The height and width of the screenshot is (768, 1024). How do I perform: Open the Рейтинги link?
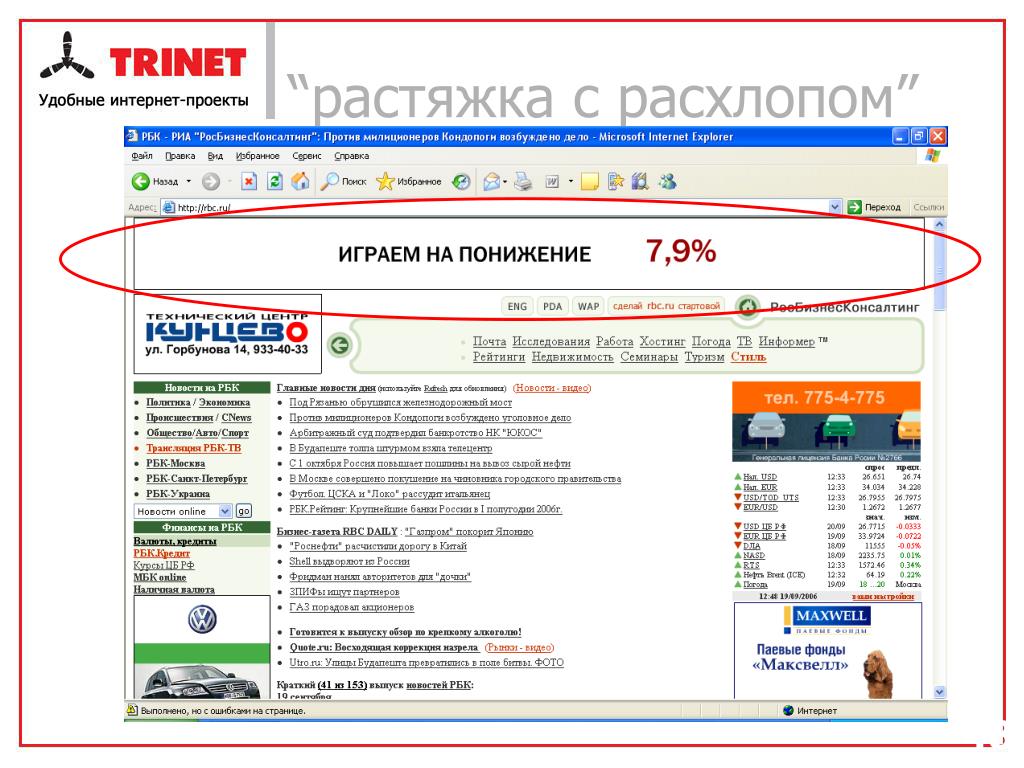(499, 357)
